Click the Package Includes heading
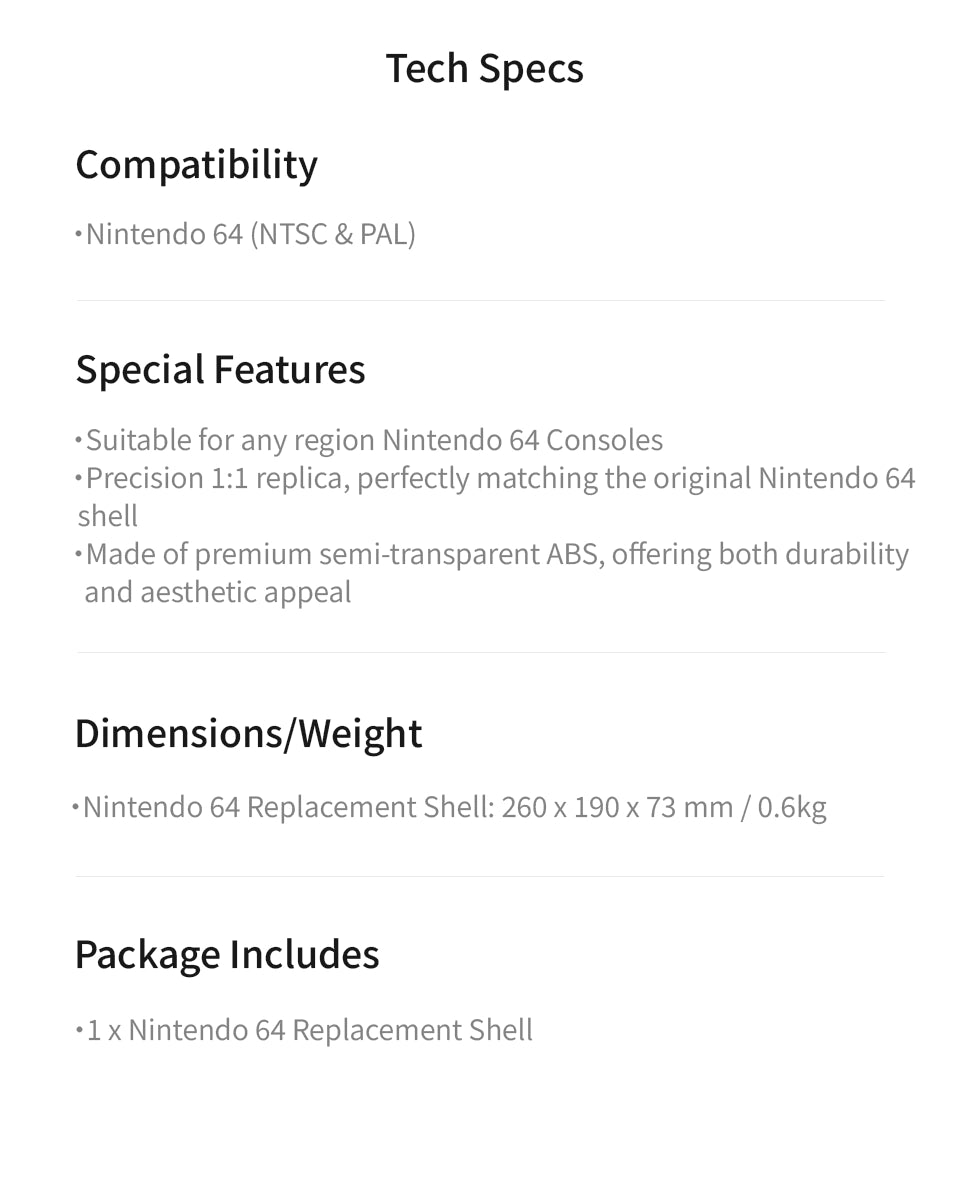 [x=227, y=955]
